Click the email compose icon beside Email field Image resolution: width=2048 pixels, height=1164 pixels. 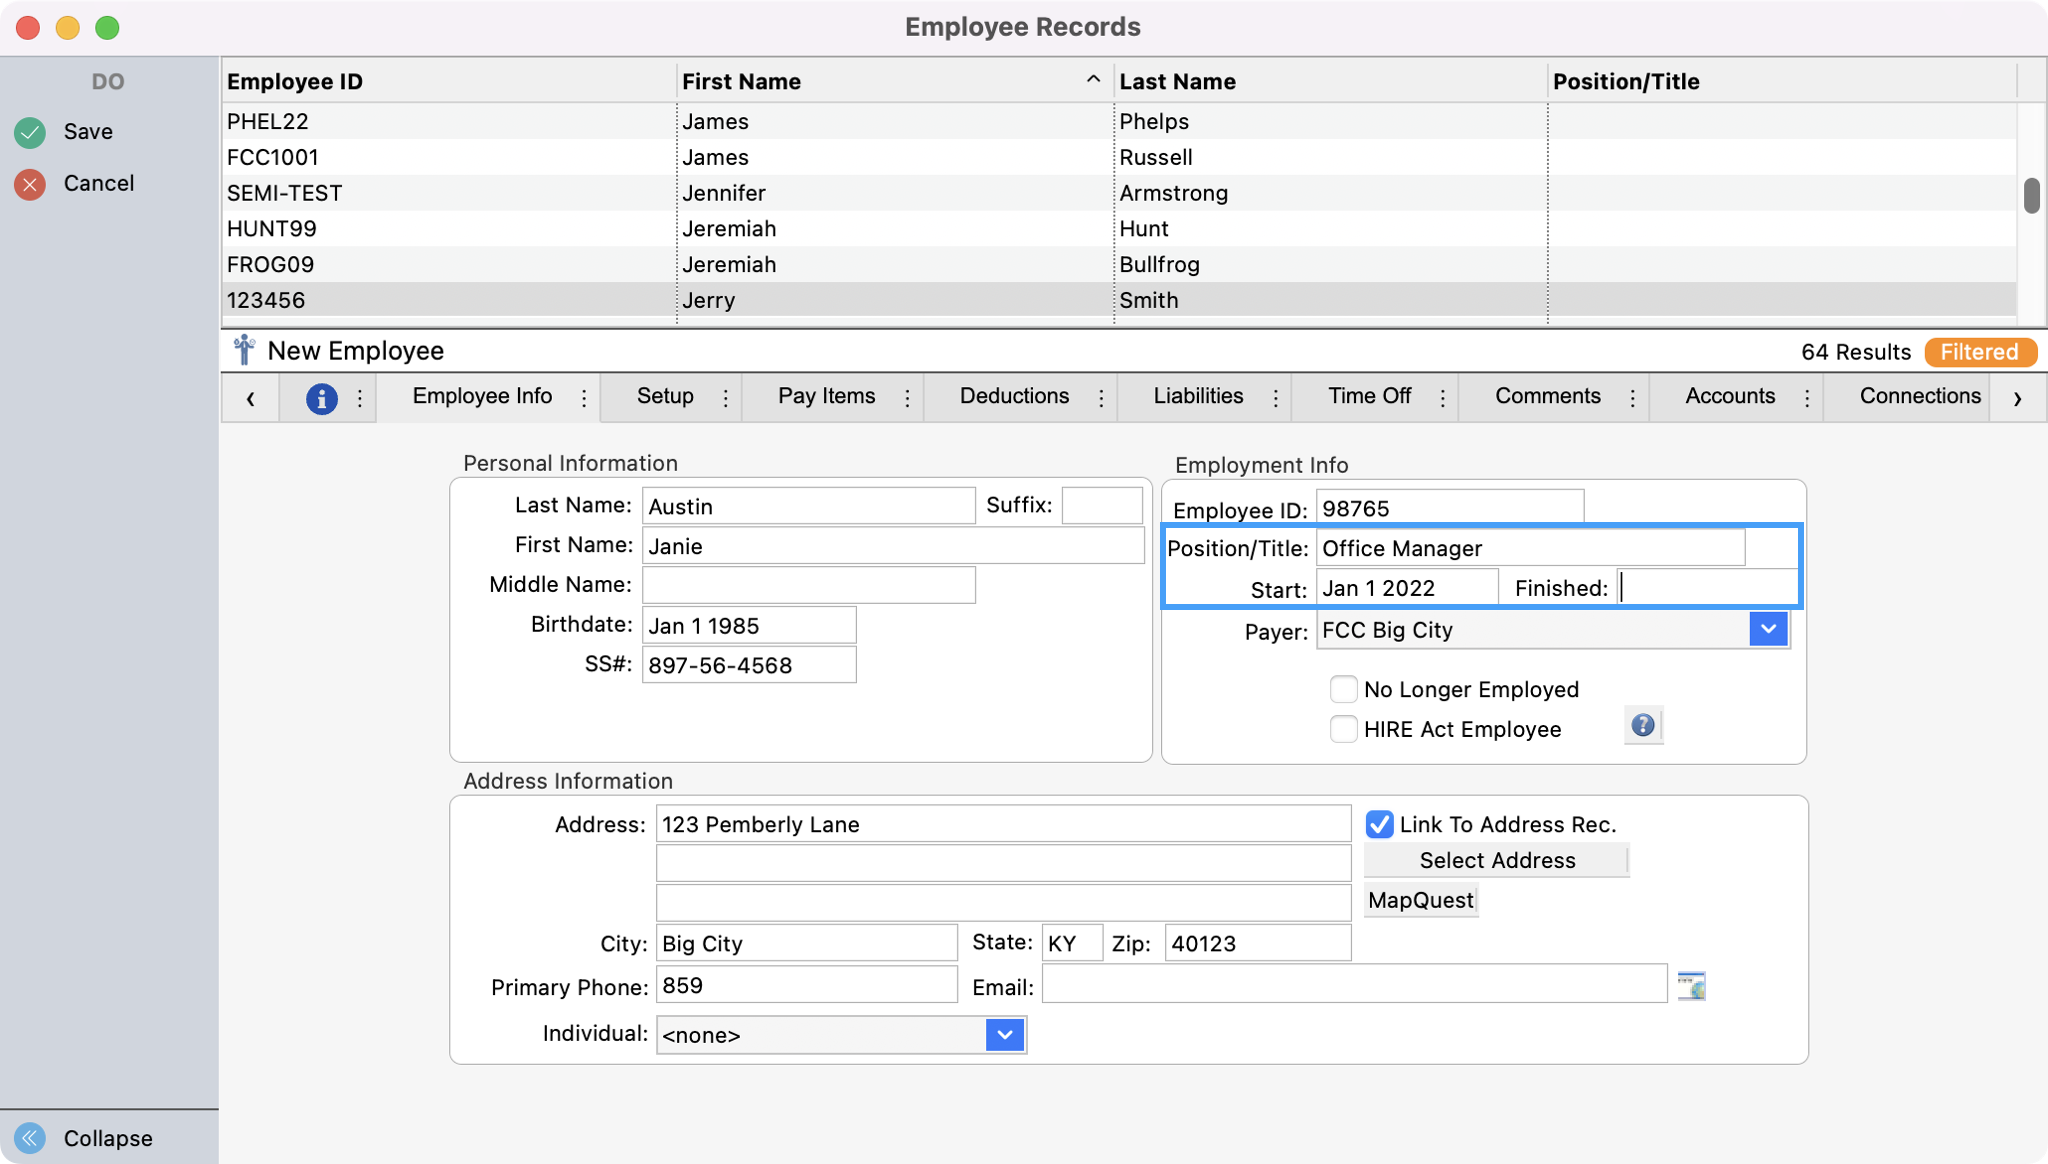click(1691, 986)
